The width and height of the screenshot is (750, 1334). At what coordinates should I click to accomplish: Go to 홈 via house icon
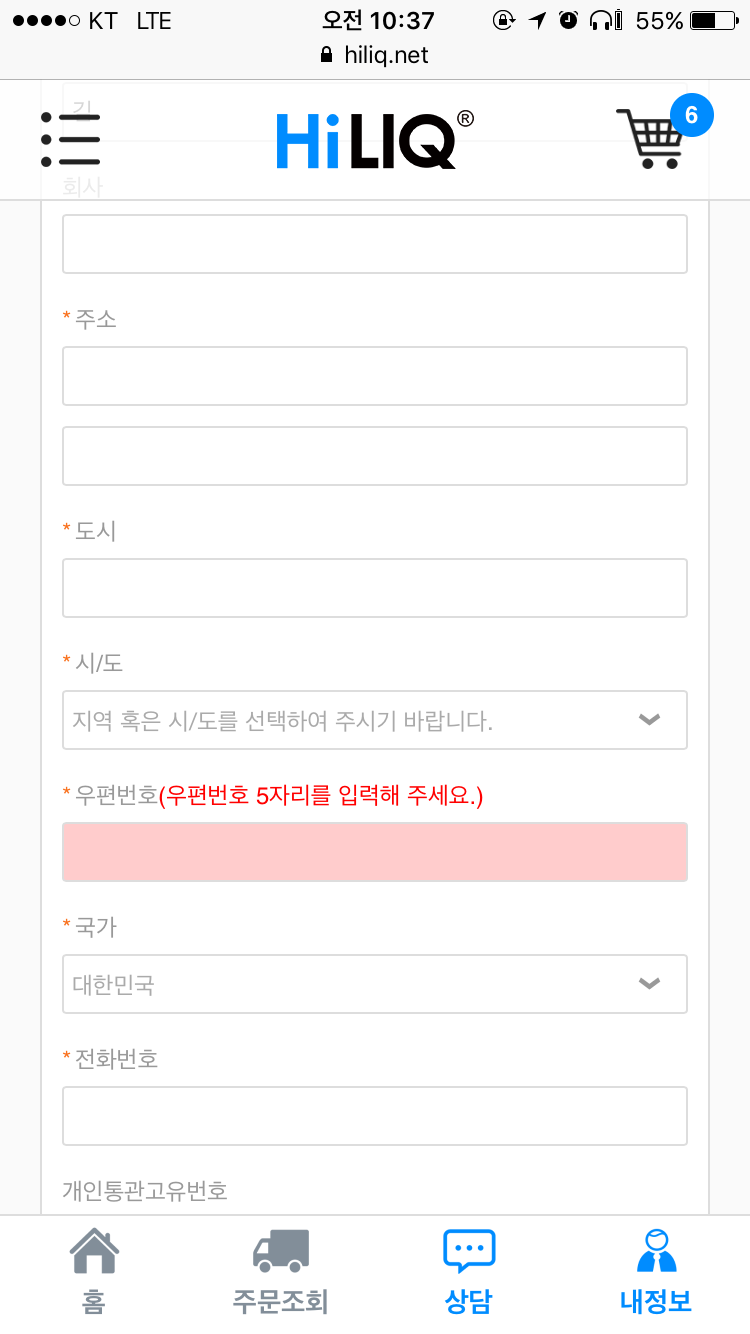(x=94, y=1271)
